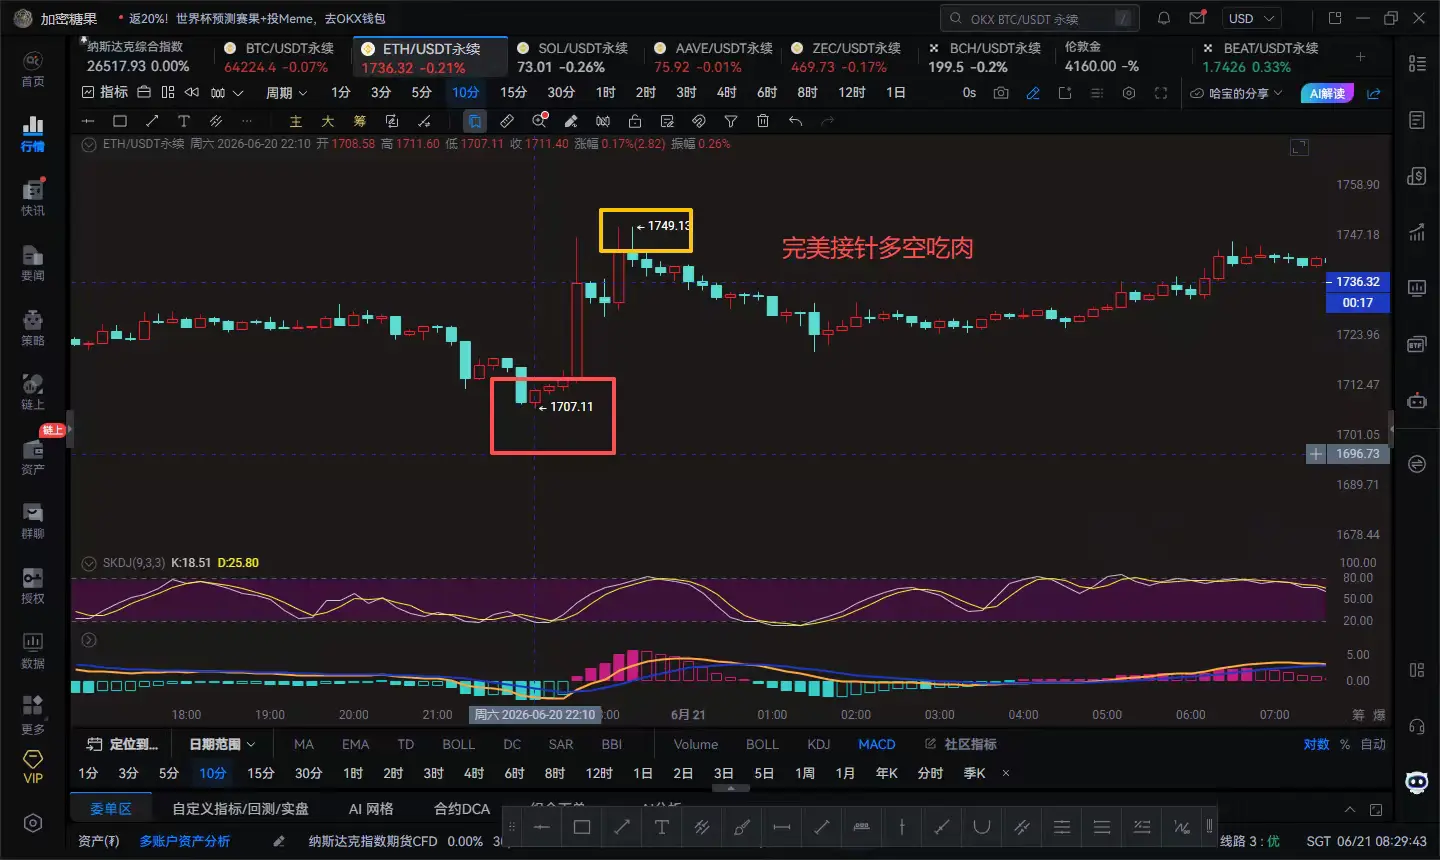
Task: Open the 哈宝的分享 sharing dropdown
Action: (x=1236, y=93)
